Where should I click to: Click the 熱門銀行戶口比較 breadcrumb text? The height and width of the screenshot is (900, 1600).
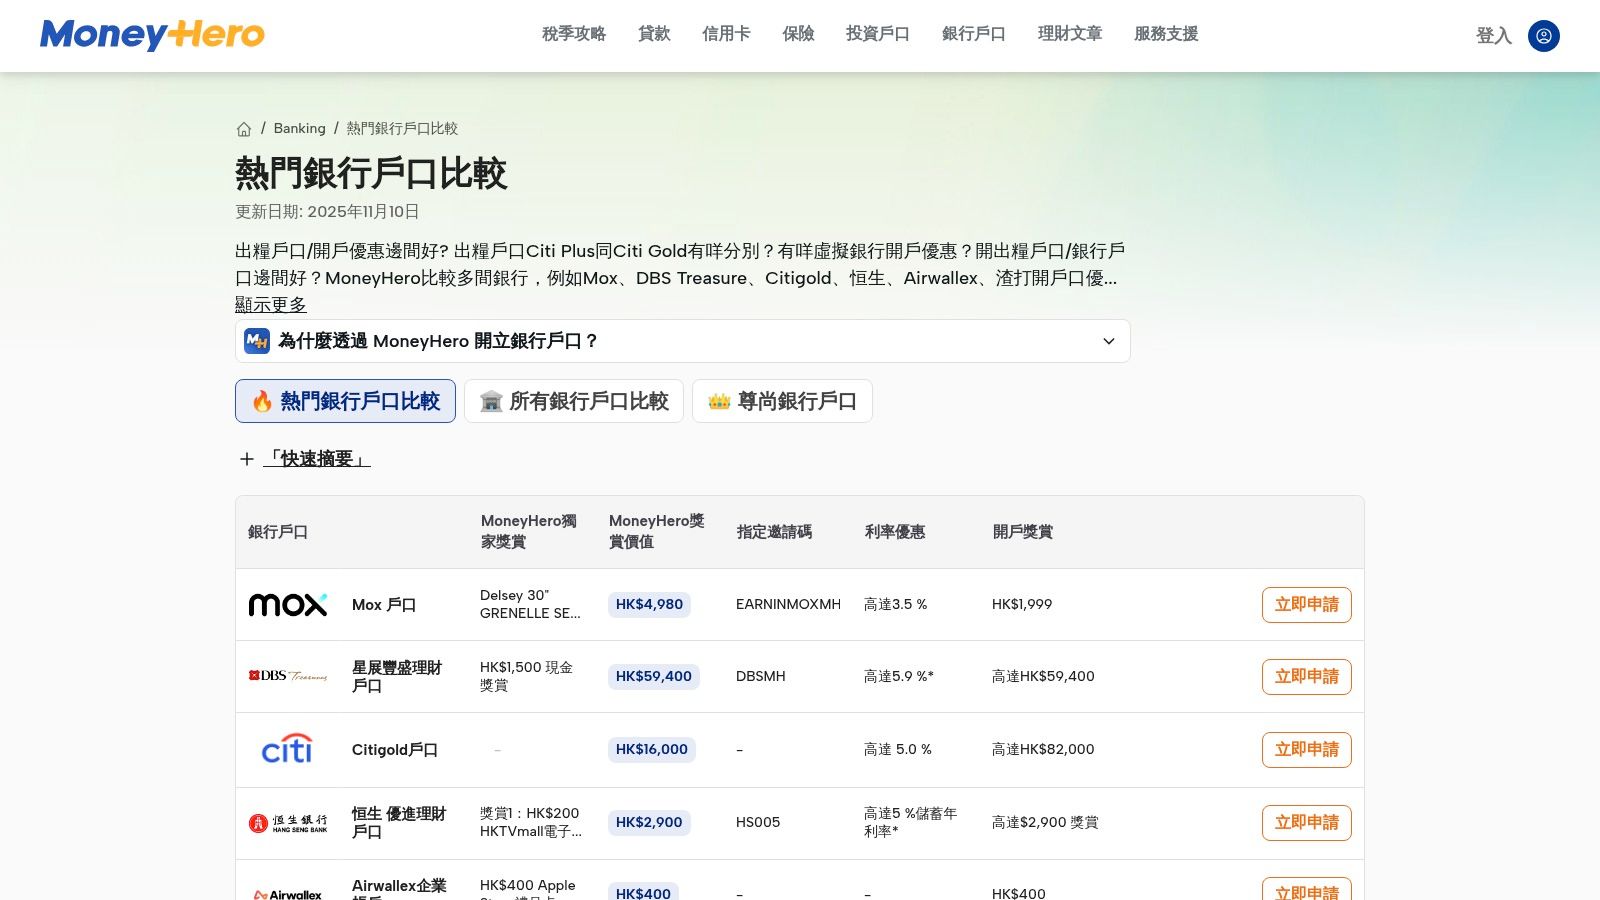[402, 129]
